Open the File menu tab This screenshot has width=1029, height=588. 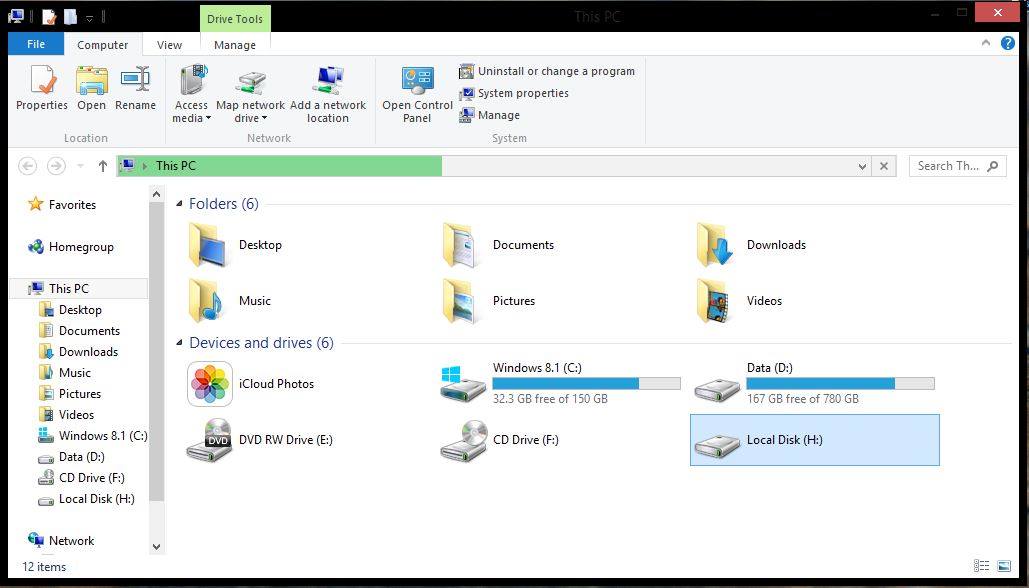(x=36, y=44)
